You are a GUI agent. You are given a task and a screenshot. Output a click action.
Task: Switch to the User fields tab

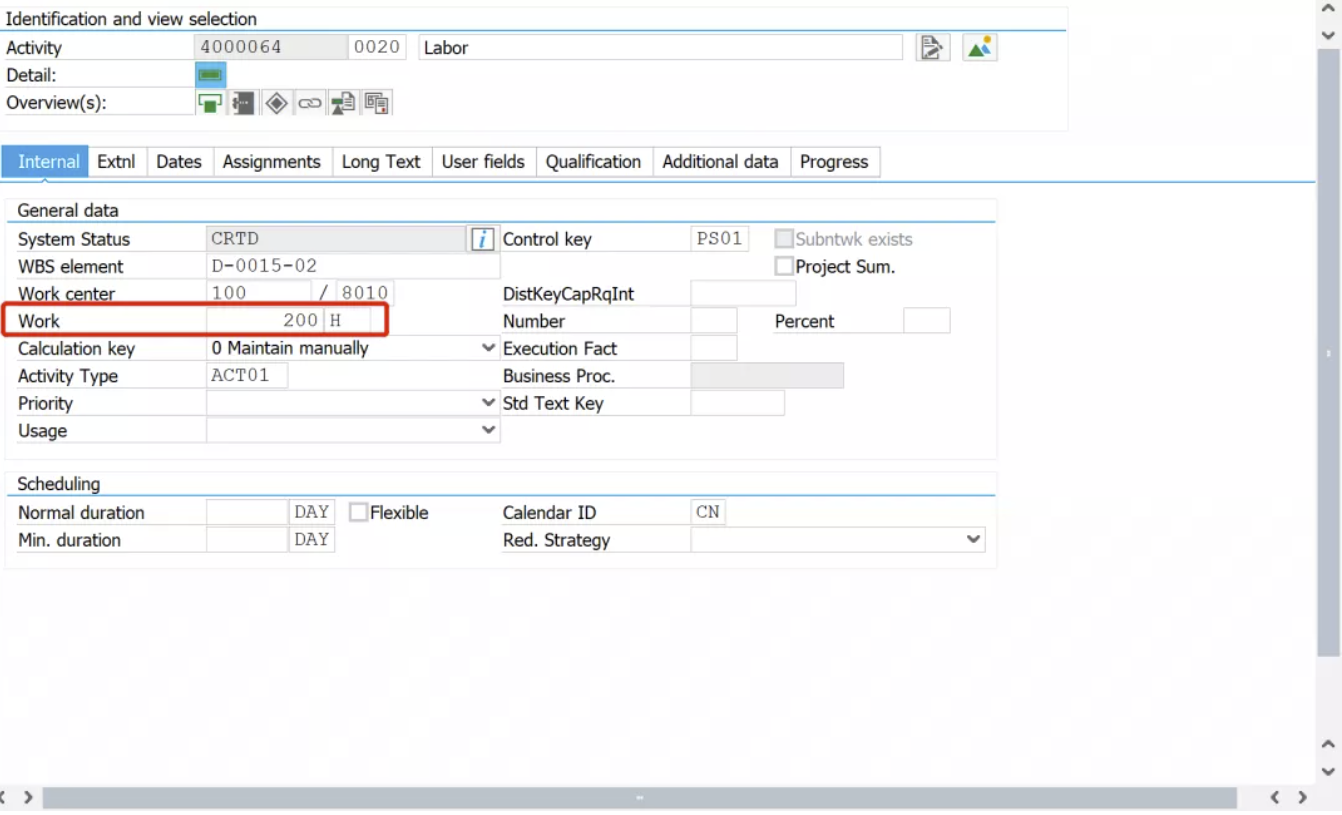pyautogui.click(x=483, y=162)
